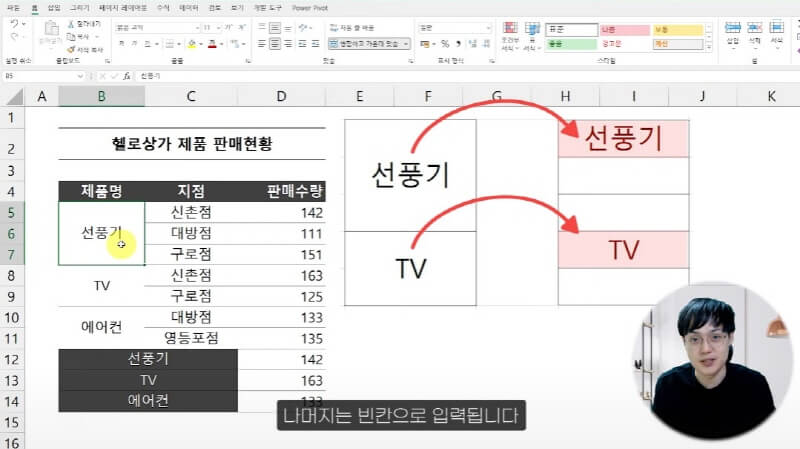This screenshot has height=449, width=800.
Task: Apply the red font color
Action: coord(212,44)
